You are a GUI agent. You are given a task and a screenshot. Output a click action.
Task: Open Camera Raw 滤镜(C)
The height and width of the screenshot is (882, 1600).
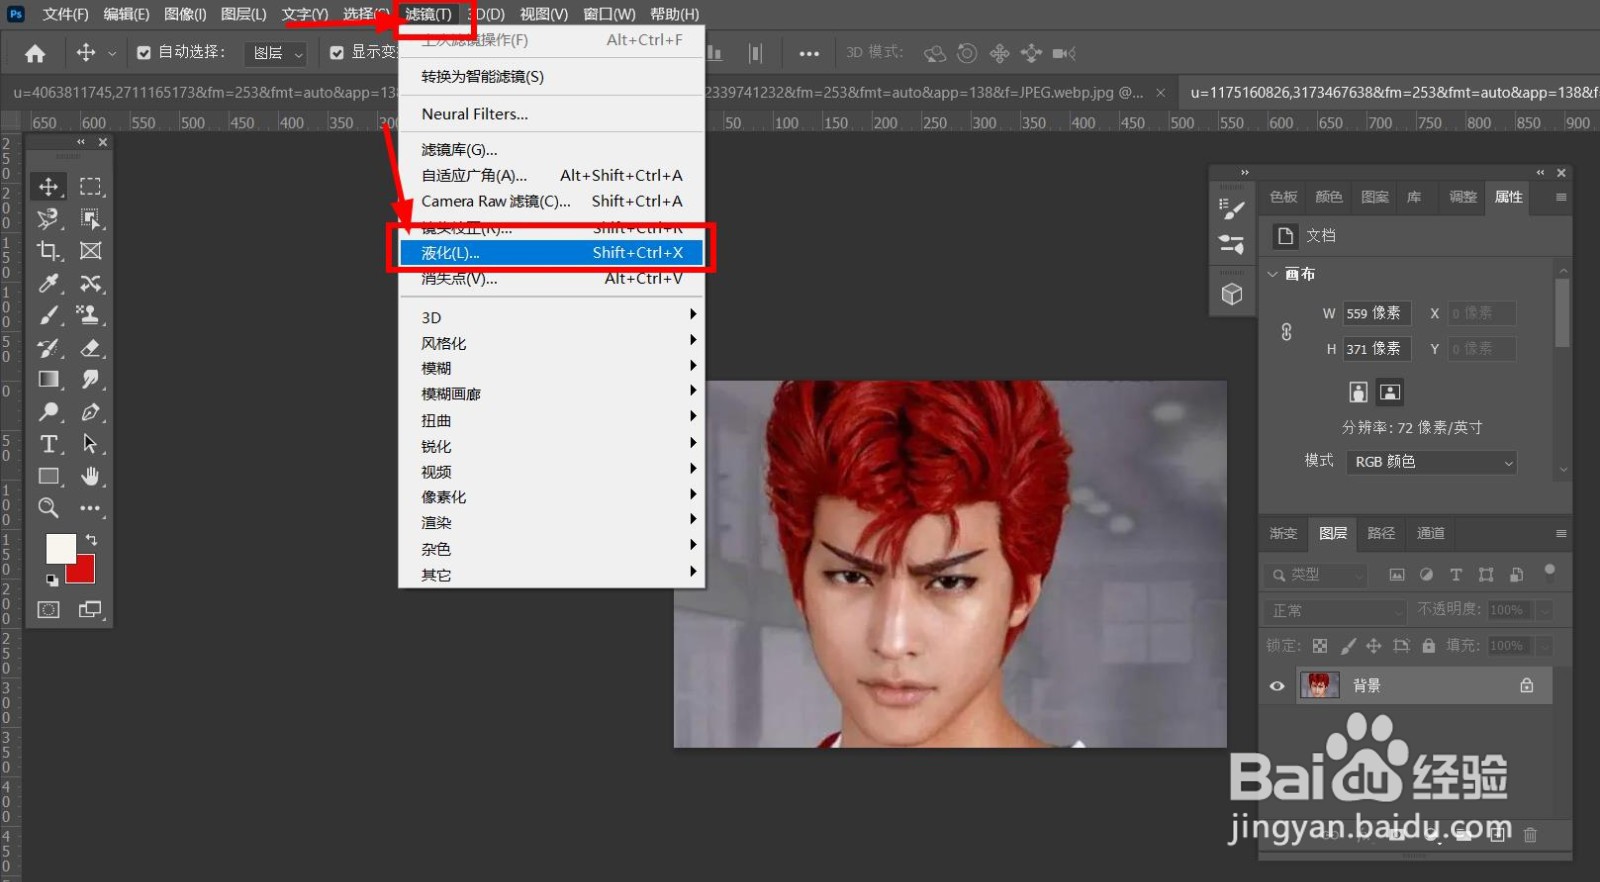pos(552,201)
